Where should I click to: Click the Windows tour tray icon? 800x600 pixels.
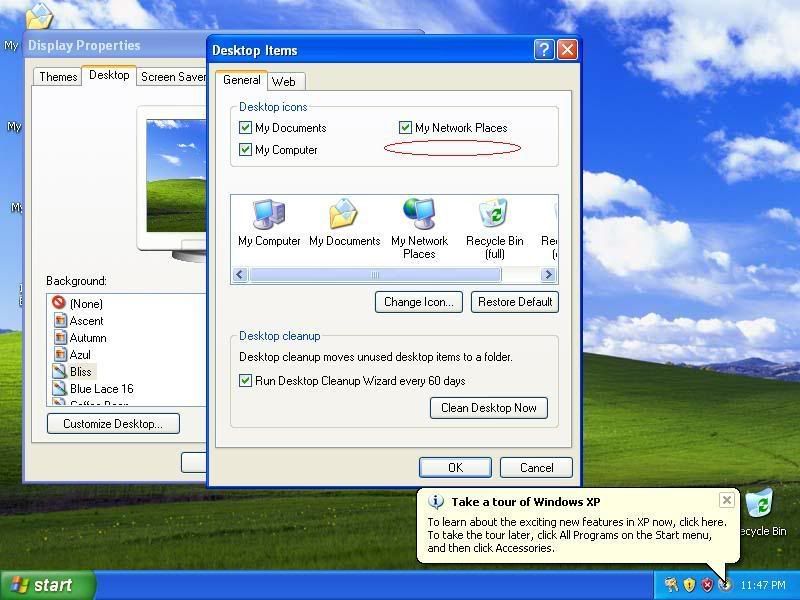pos(724,585)
